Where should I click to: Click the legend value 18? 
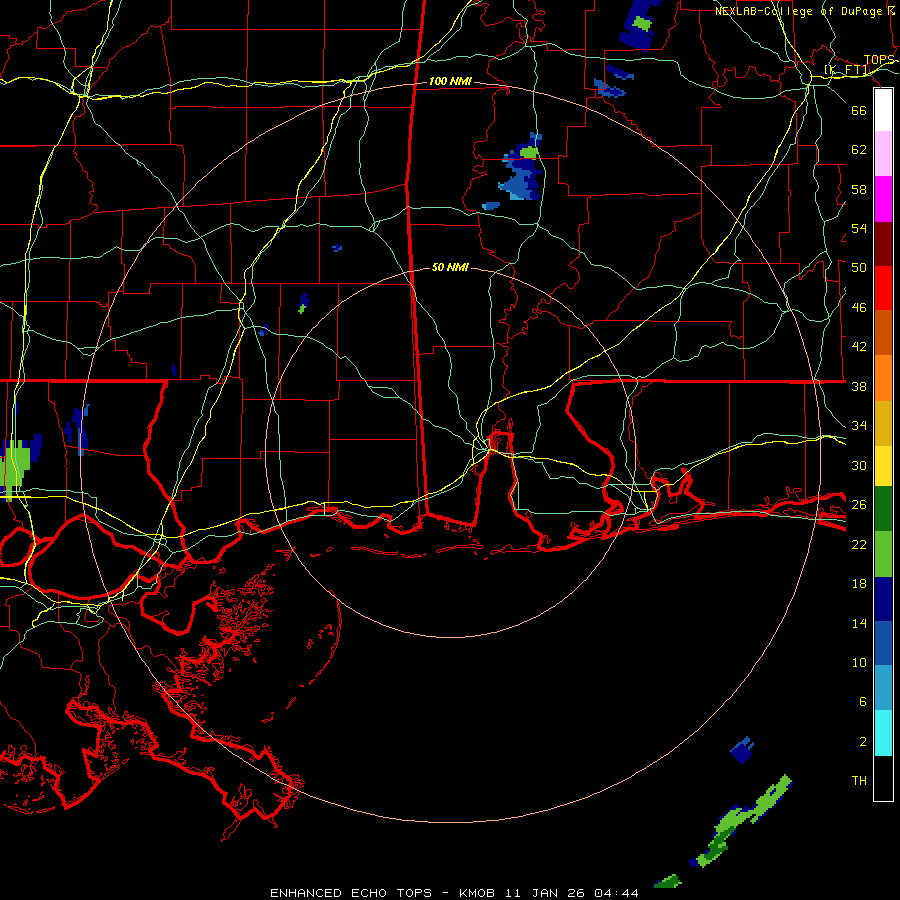[x=859, y=584]
